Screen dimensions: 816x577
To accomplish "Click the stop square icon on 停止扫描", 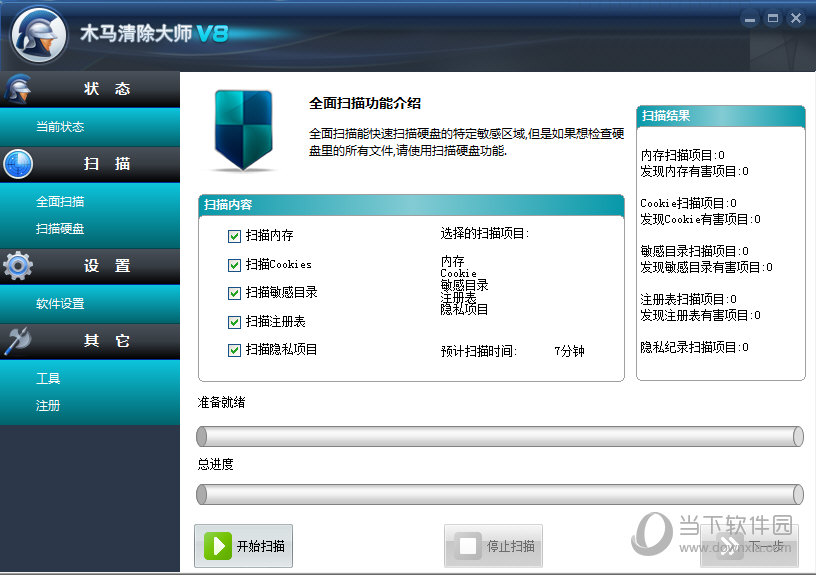I will [x=467, y=546].
